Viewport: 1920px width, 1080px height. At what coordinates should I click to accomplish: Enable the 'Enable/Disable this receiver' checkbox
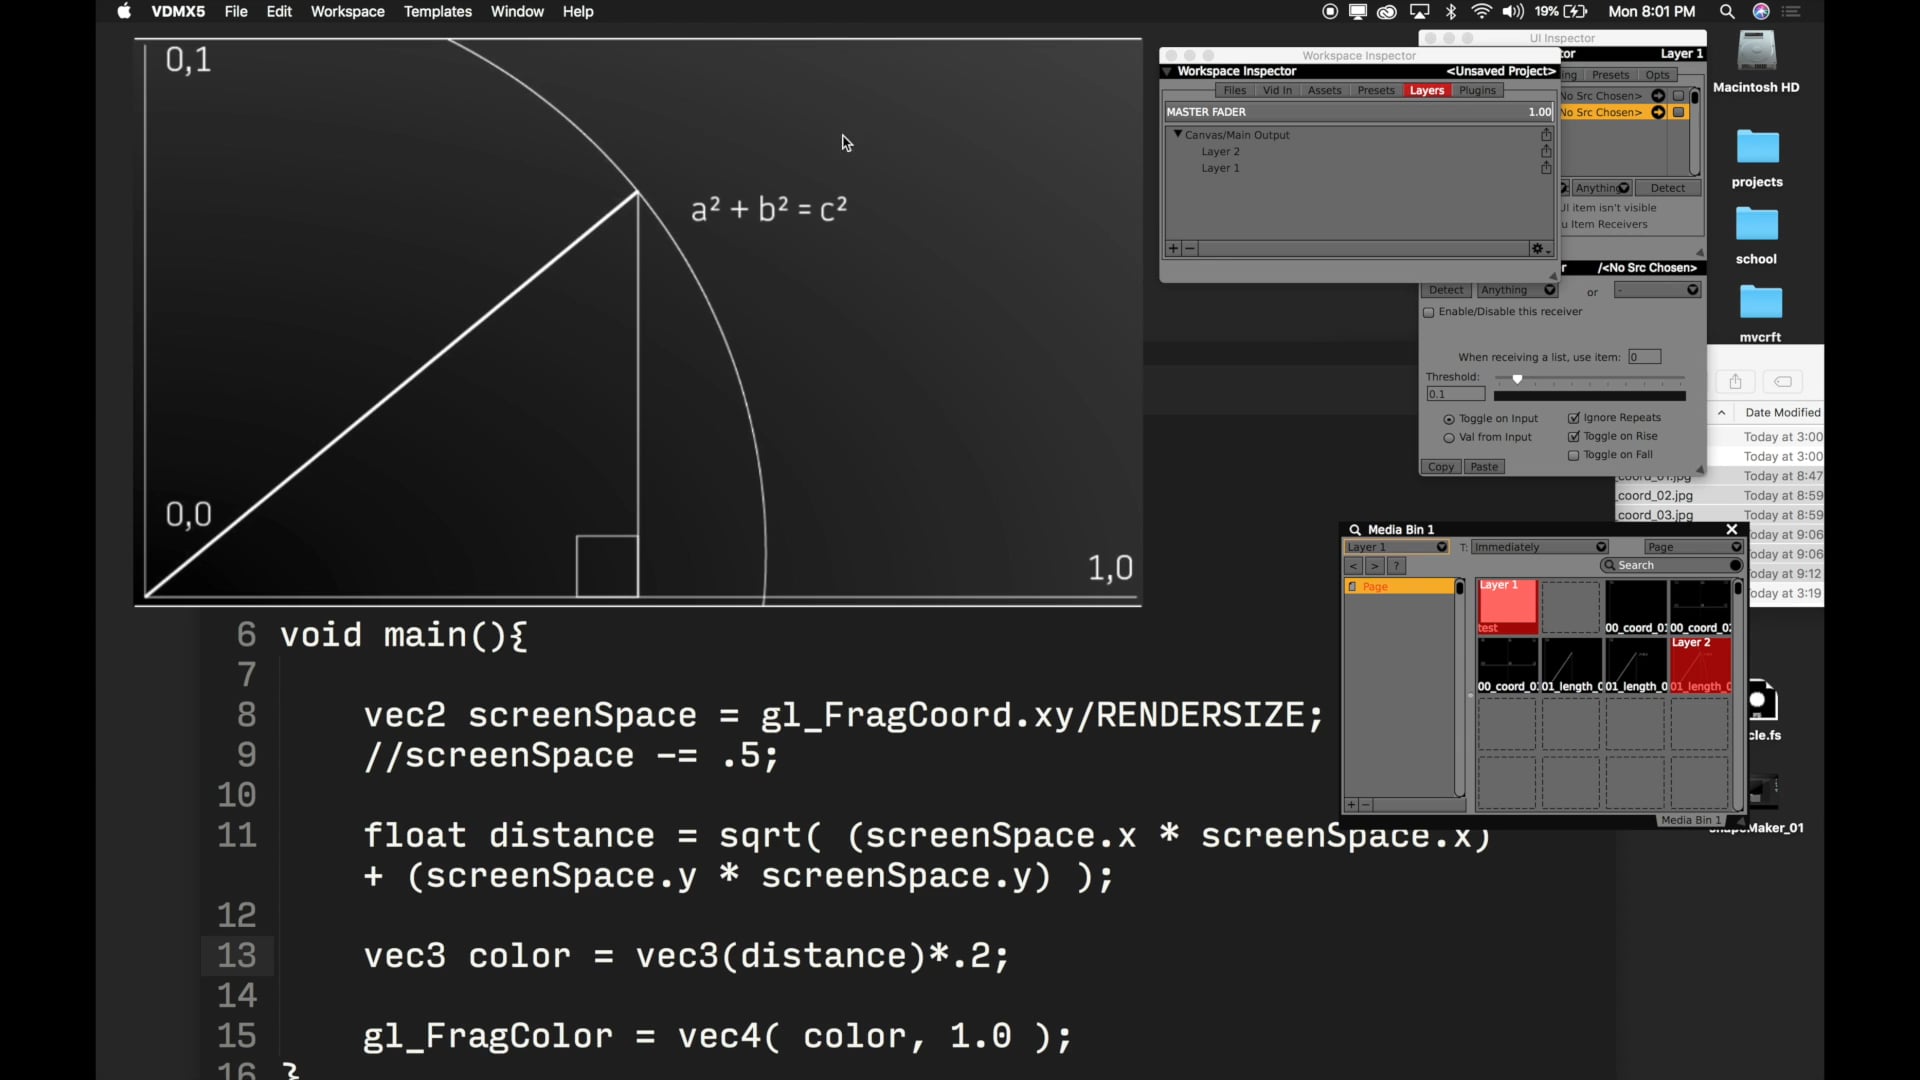1429,313
